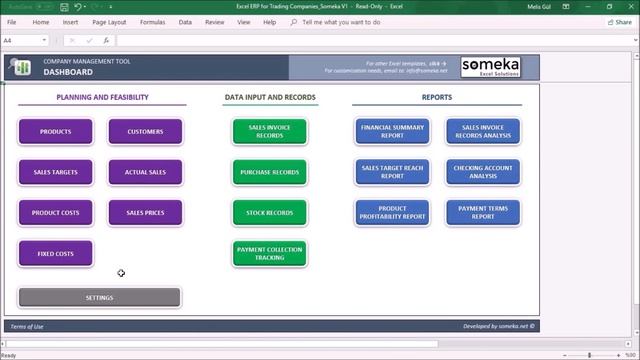
Task: Toggle the AutoSave switch
Action: click(44, 7)
